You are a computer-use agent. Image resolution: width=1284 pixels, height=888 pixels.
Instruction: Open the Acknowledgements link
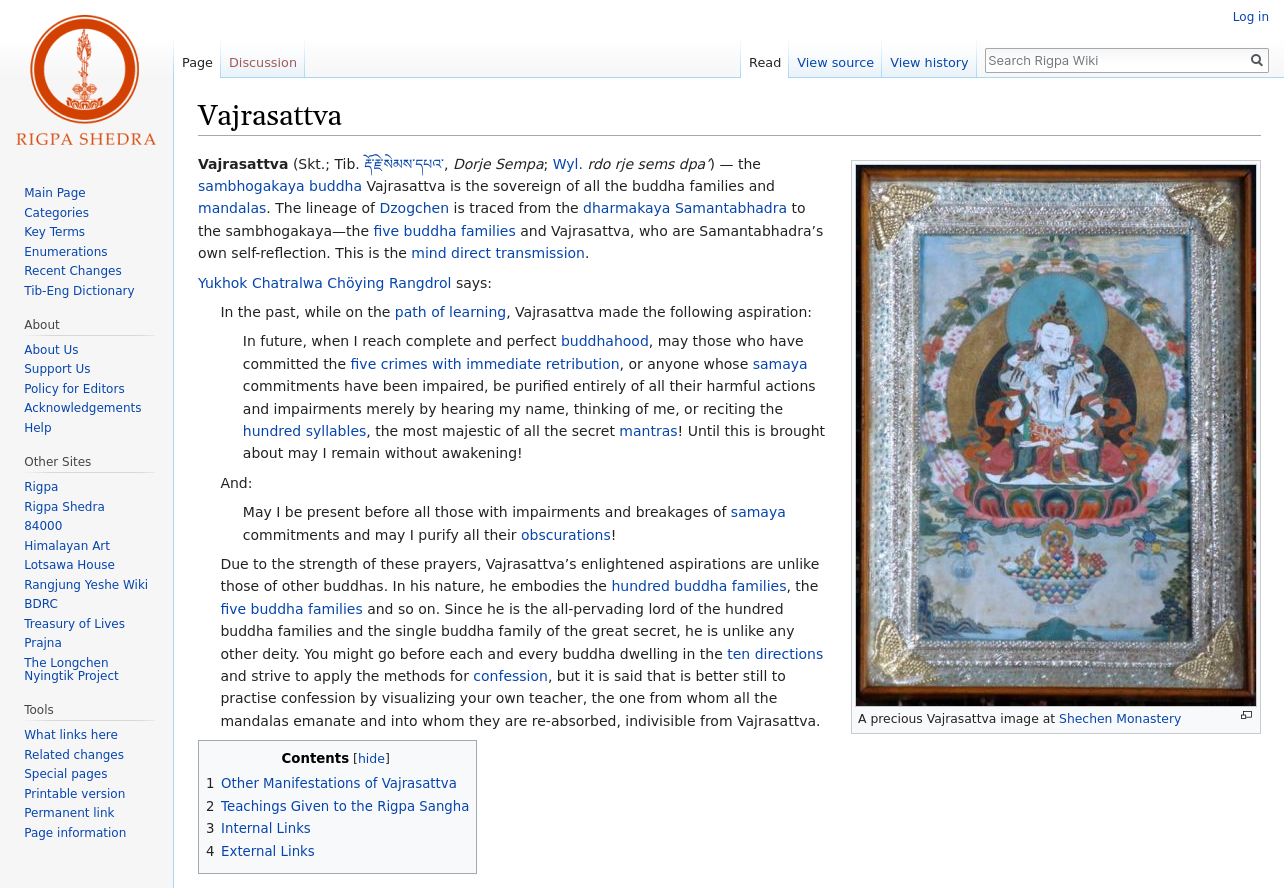tap(83, 408)
